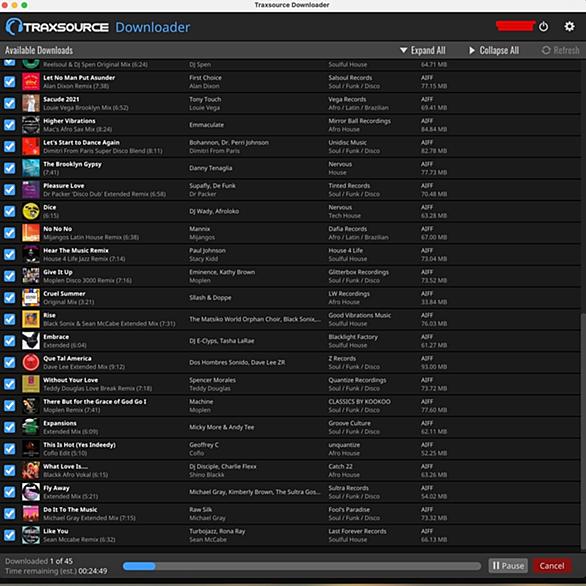This screenshot has height=586, width=586.
Task: Expand All download groups
Action: [x=423, y=50]
